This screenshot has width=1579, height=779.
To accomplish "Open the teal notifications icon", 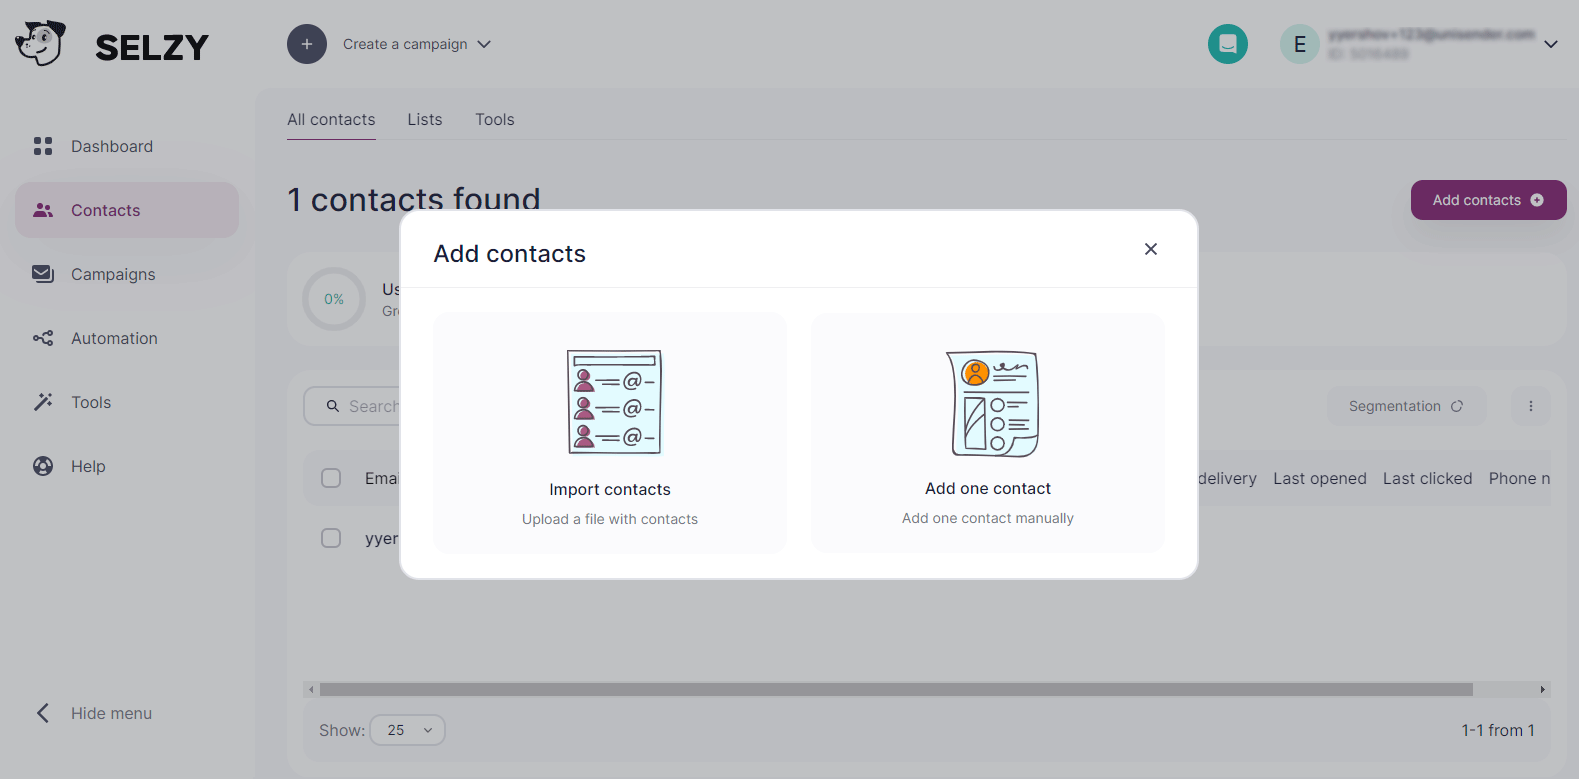I will pyautogui.click(x=1228, y=44).
